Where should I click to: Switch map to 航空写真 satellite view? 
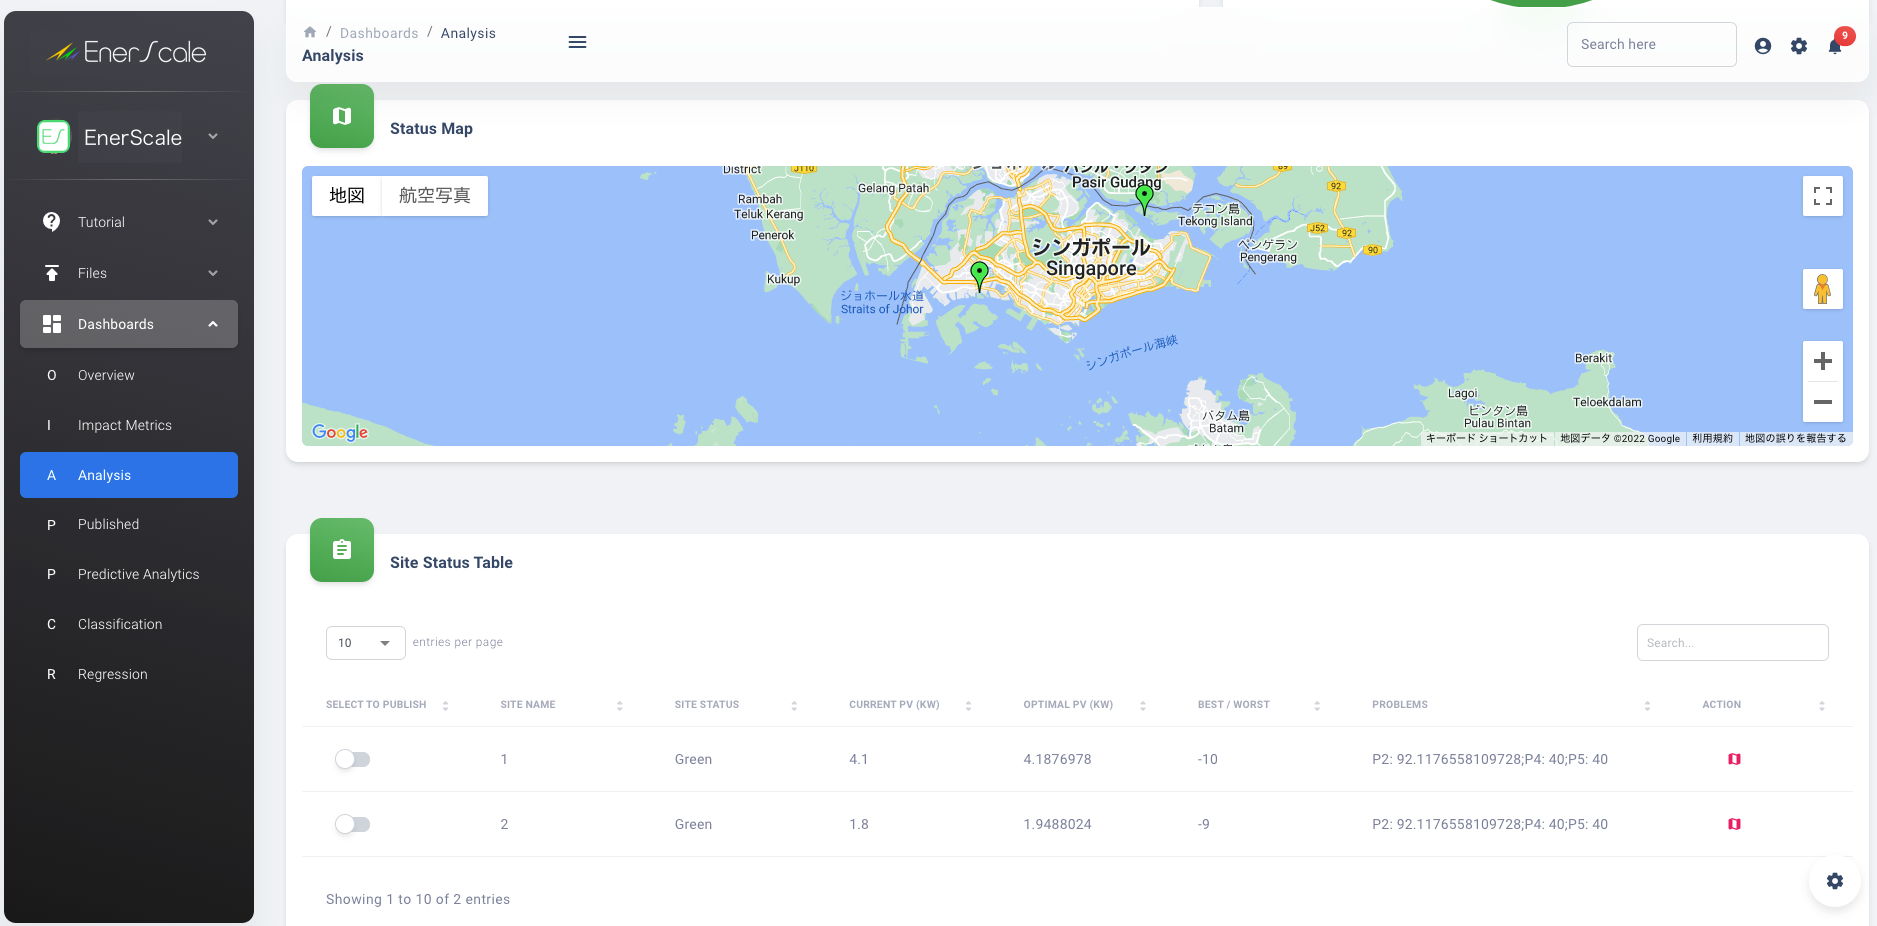[x=435, y=196]
